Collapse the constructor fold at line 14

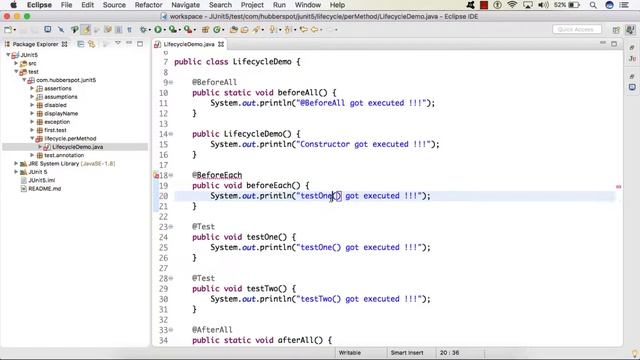(x=171, y=134)
